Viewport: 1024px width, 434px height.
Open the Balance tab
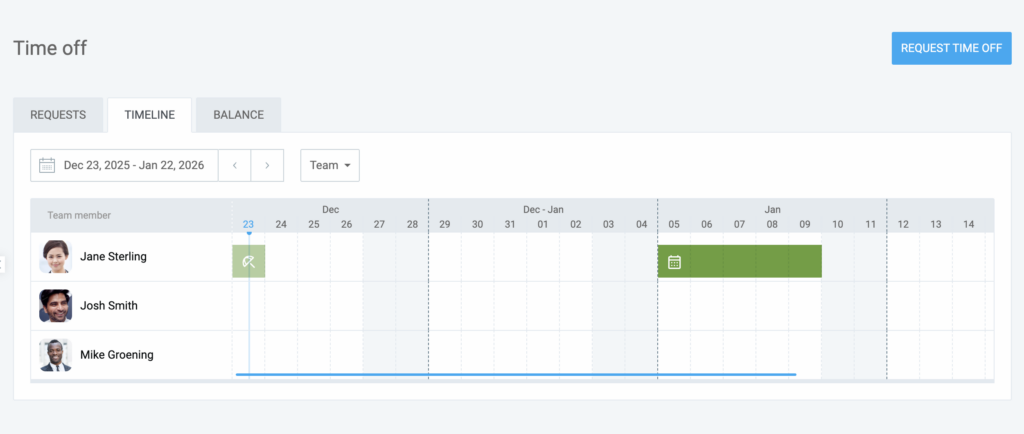click(238, 115)
